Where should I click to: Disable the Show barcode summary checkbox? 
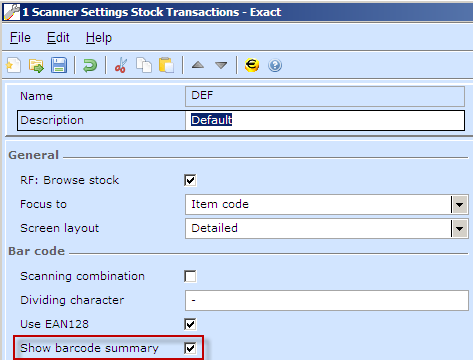point(190,348)
